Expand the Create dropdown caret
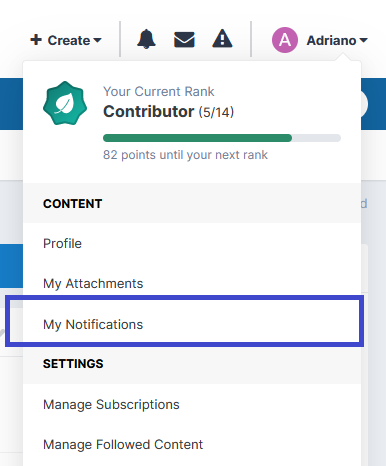 click(x=97, y=40)
